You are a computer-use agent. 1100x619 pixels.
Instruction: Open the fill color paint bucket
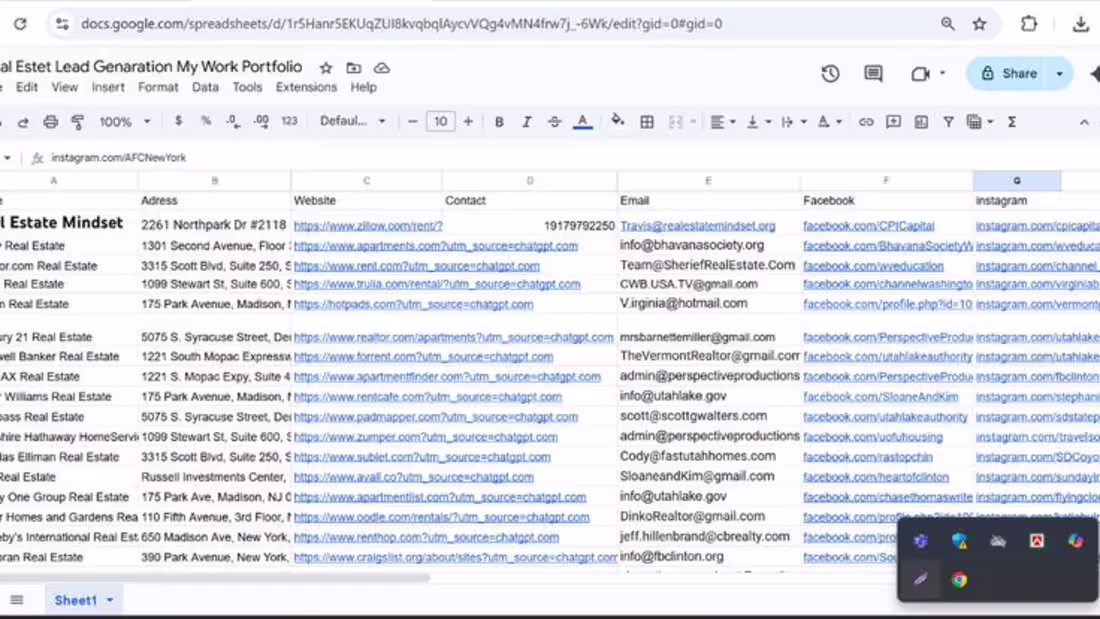(x=617, y=121)
